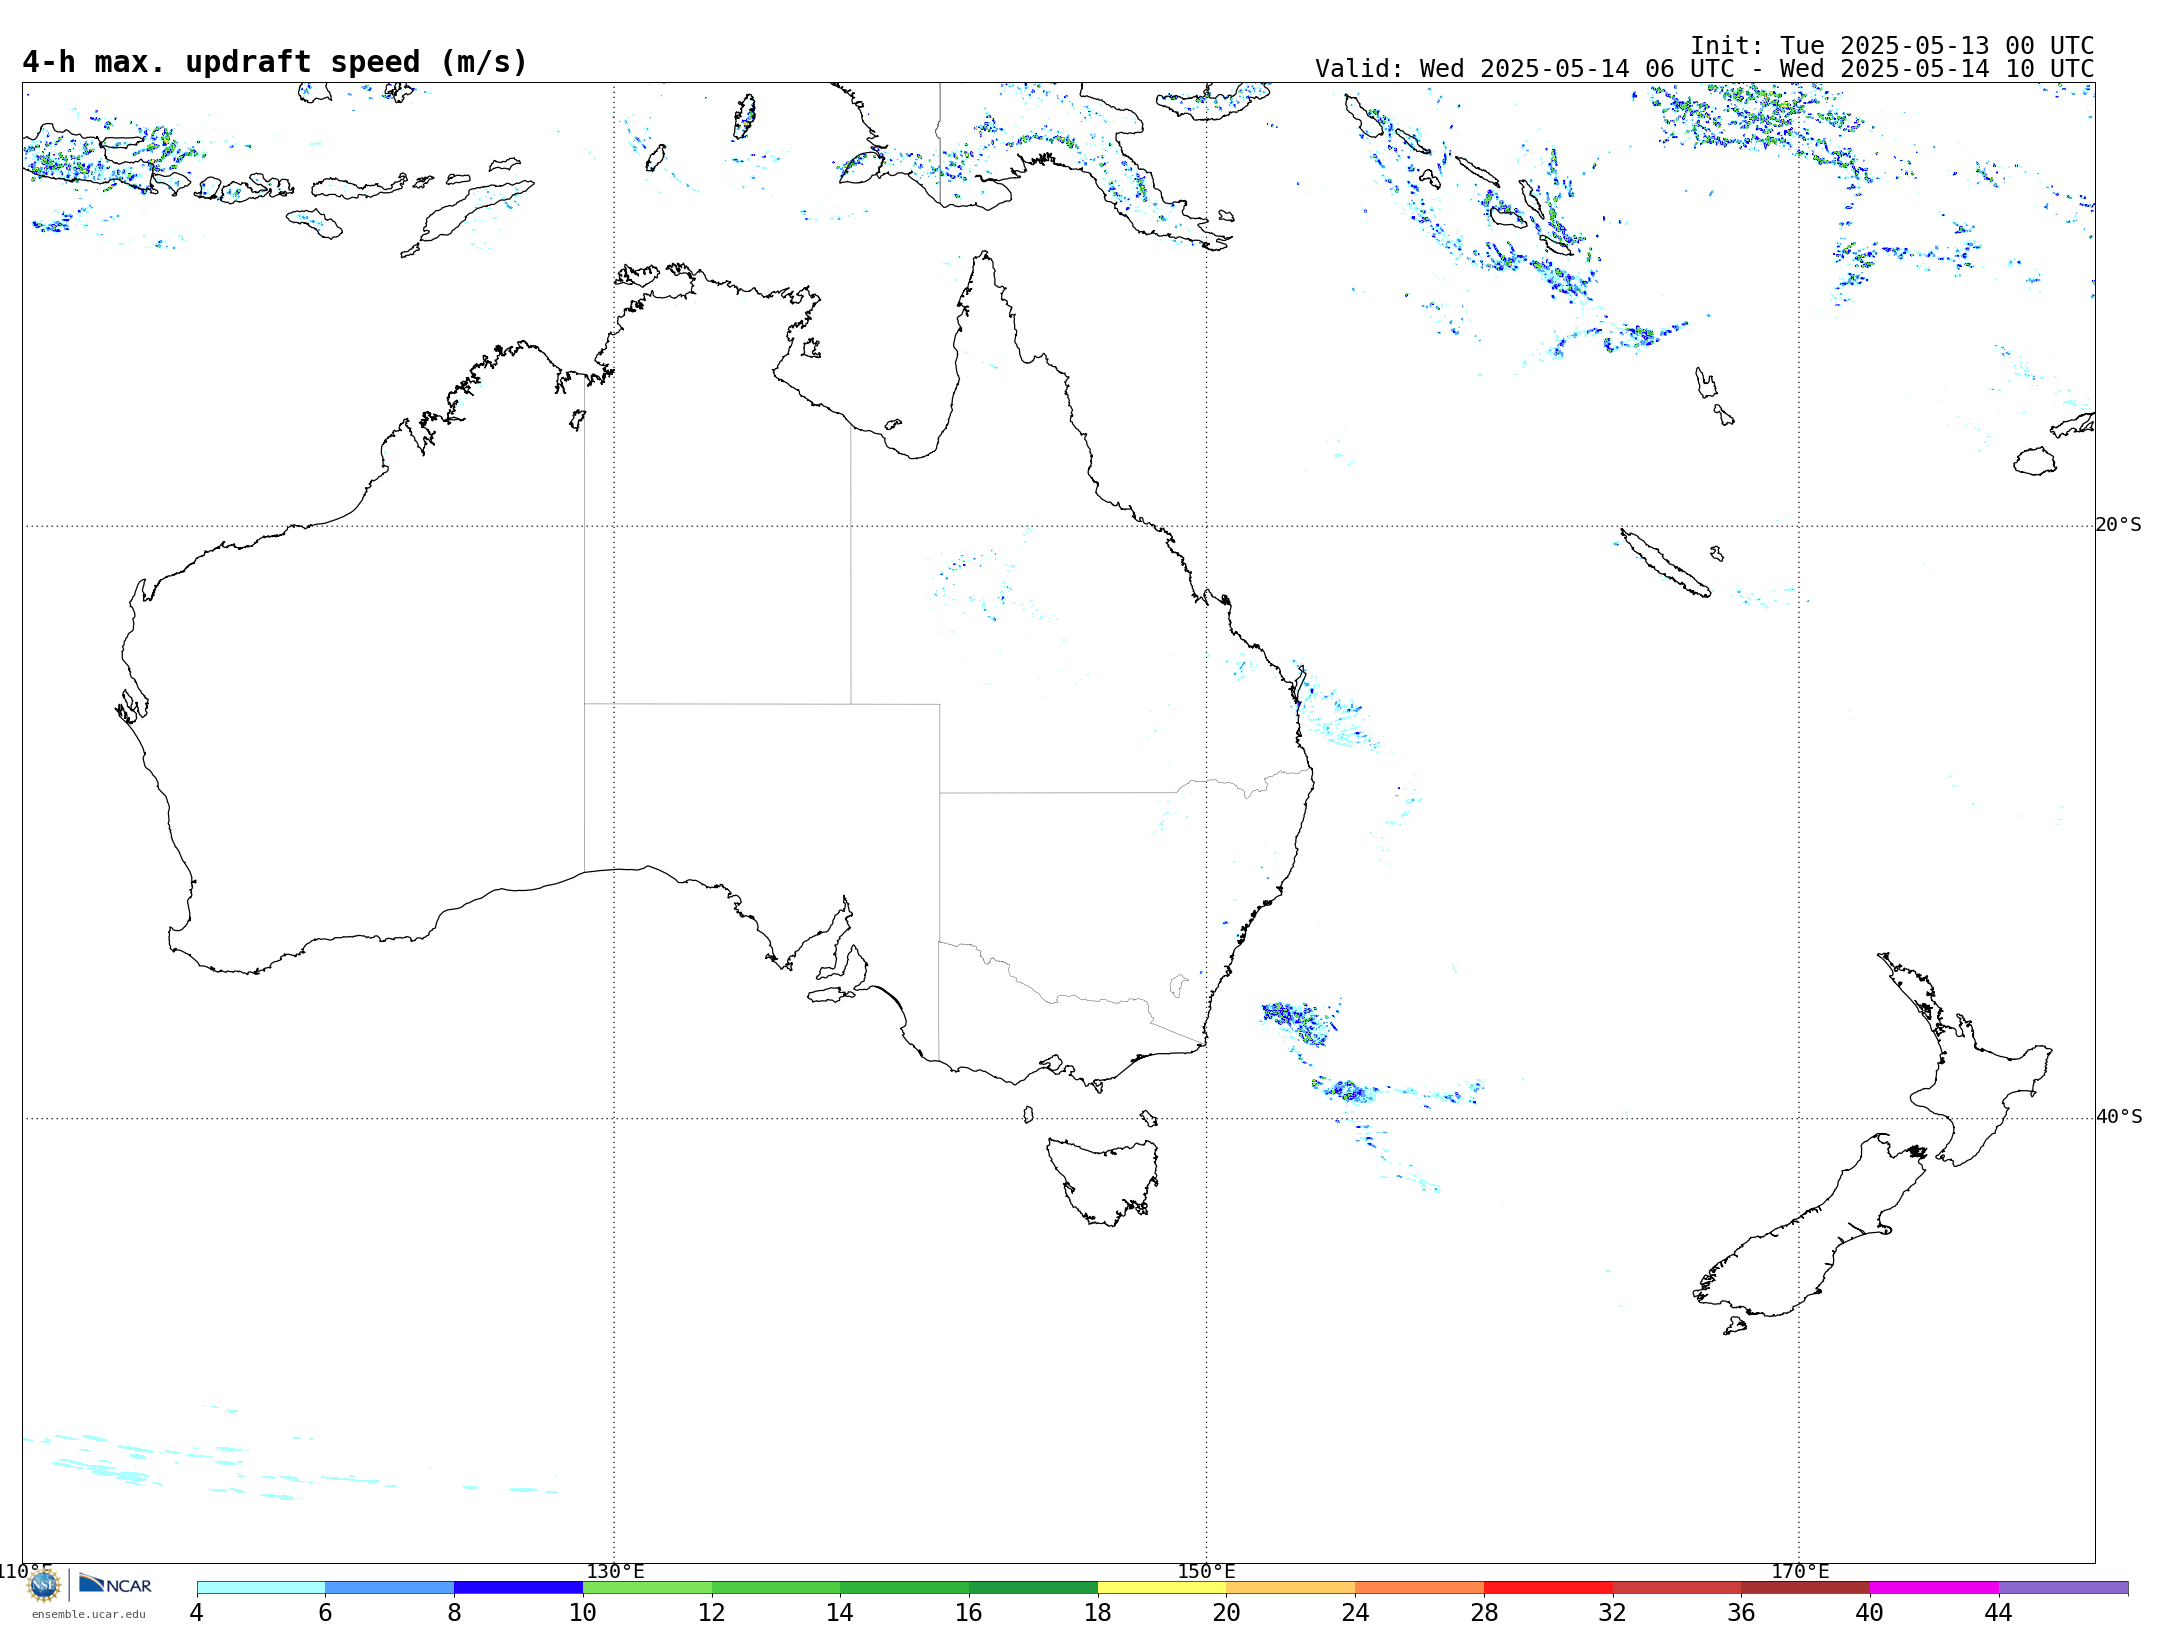Image resolution: width=2160 pixels, height=1626 pixels.
Task: Pick the bright red 28–32 m/s swatch
Action: (x=1548, y=1588)
